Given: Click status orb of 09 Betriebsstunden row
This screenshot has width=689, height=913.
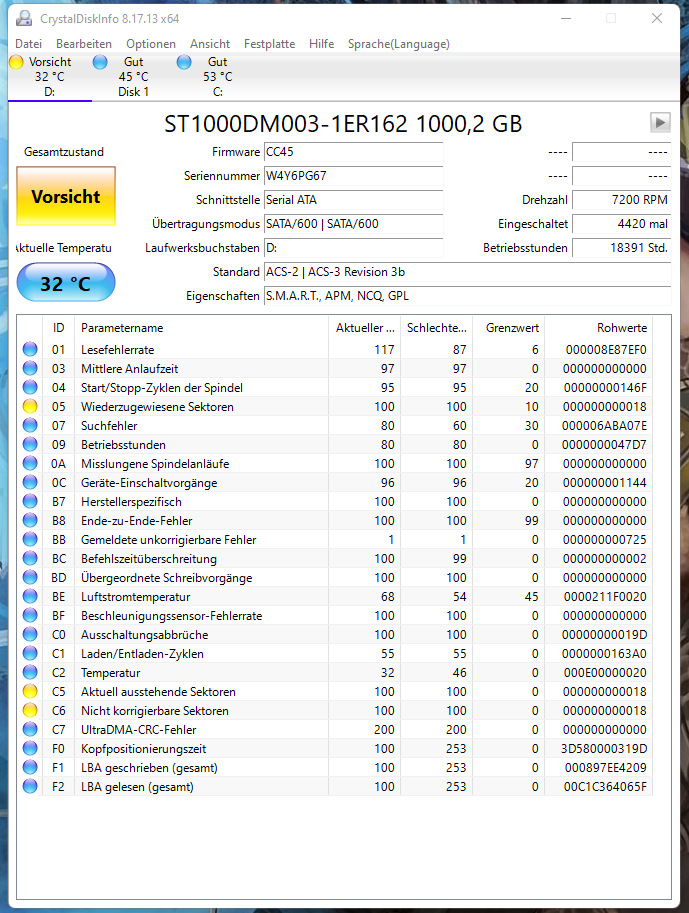Looking at the screenshot, I should point(30,444).
